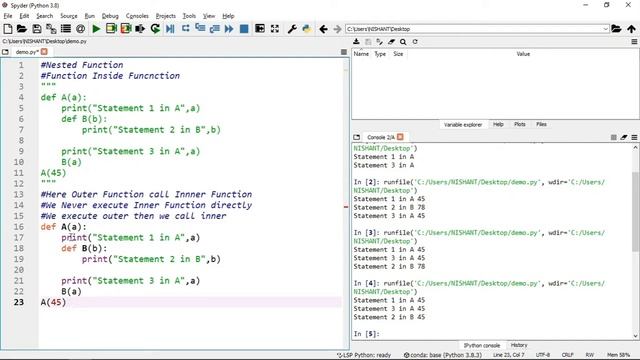
Task: Stop debugging with the blue square
Action: coord(244,29)
